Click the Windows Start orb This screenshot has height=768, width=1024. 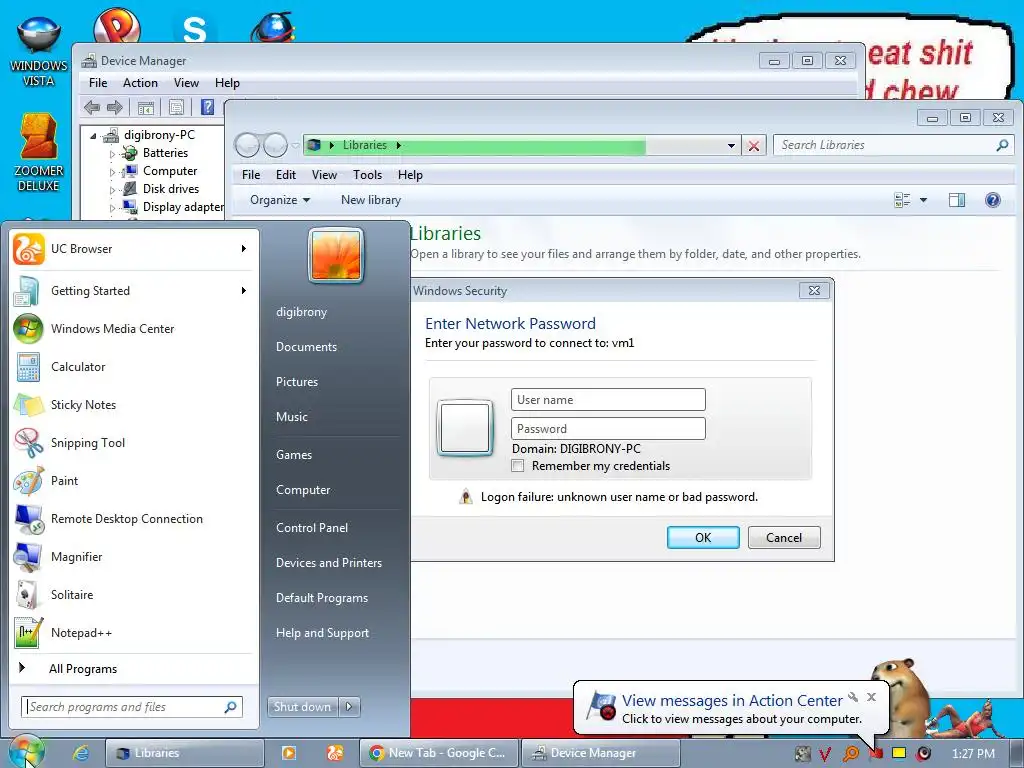pos(25,752)
